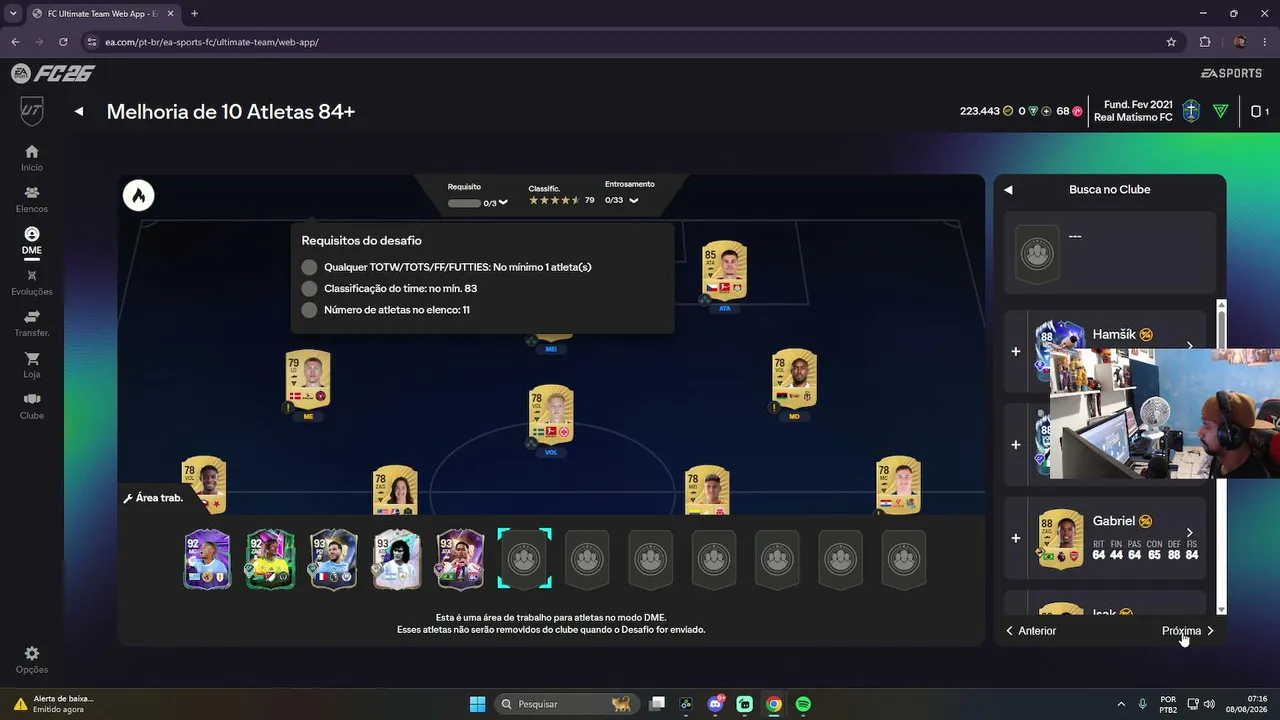Open the Transfer. market section
This screenshot has width=1280, height=720.
(32, 323)
